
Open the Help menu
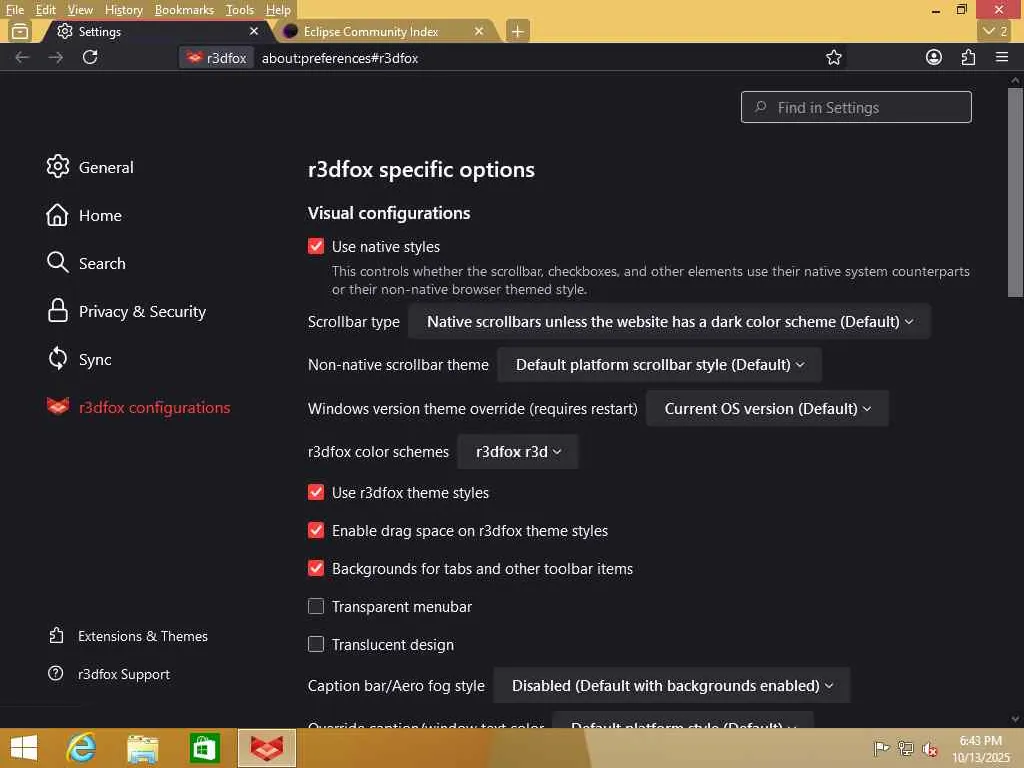pos(278,10)
